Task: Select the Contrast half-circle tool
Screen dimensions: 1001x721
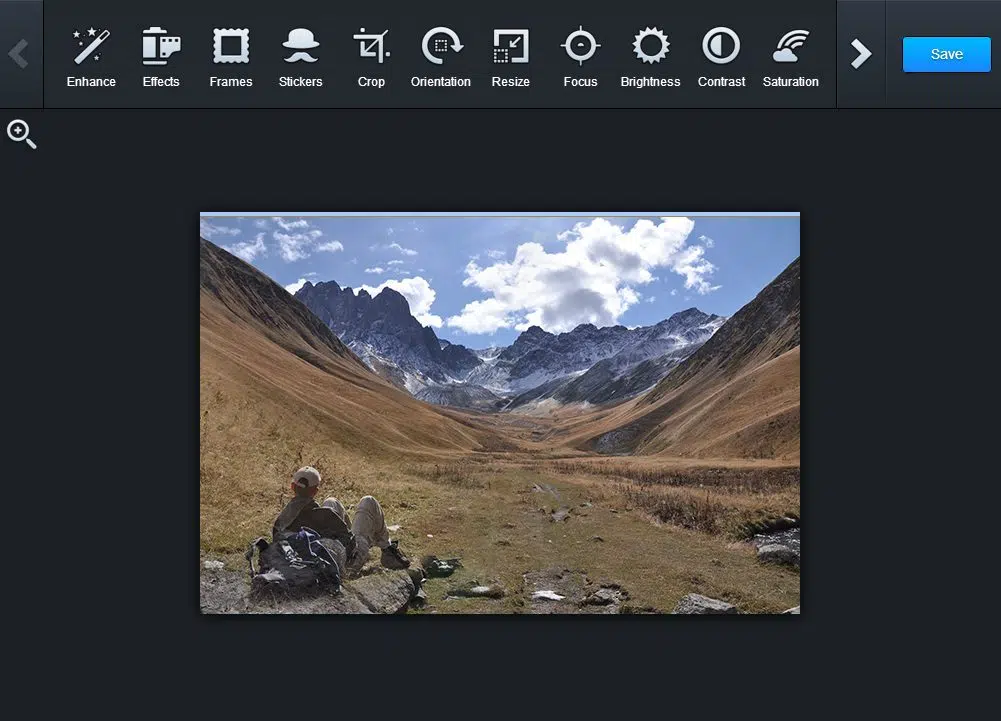Action: 721,47
